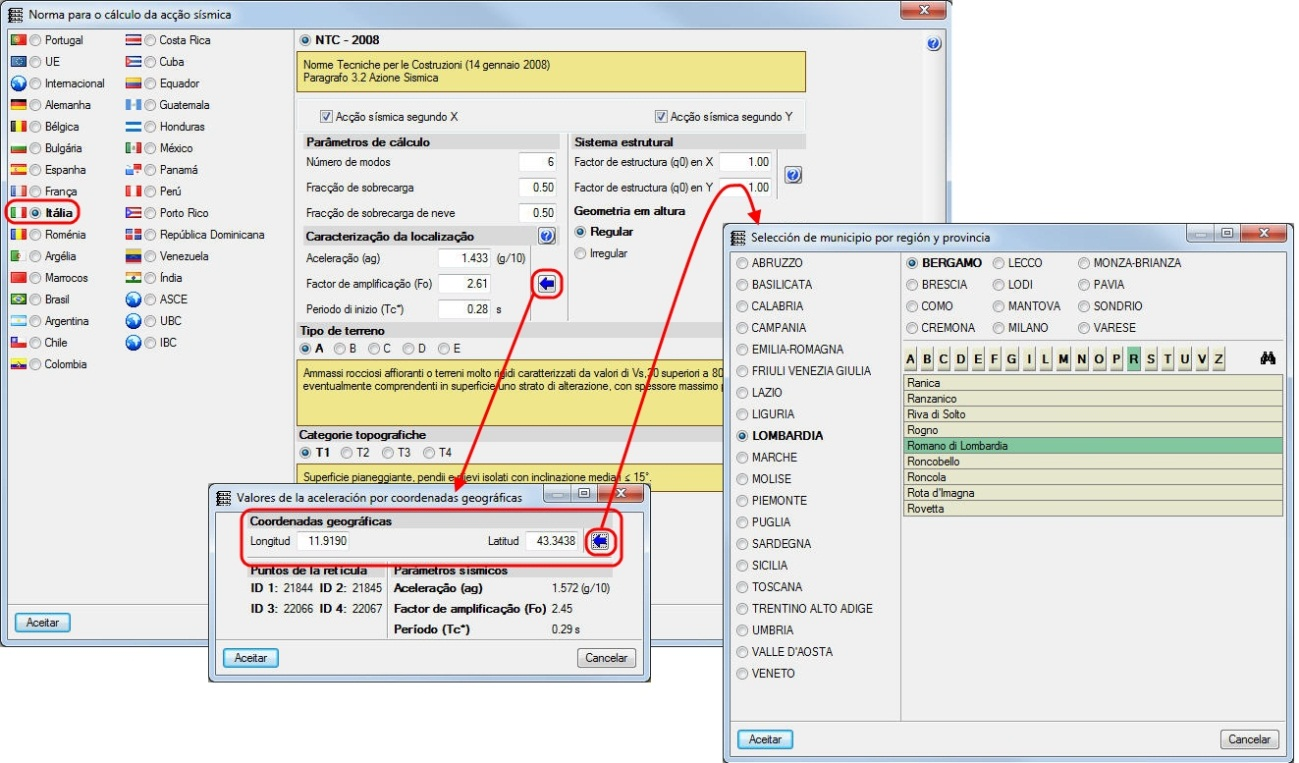Click Aceitar in the Norma seismic window
The height and width of the screenshot is (763, 1299).
tap(42, 623)
